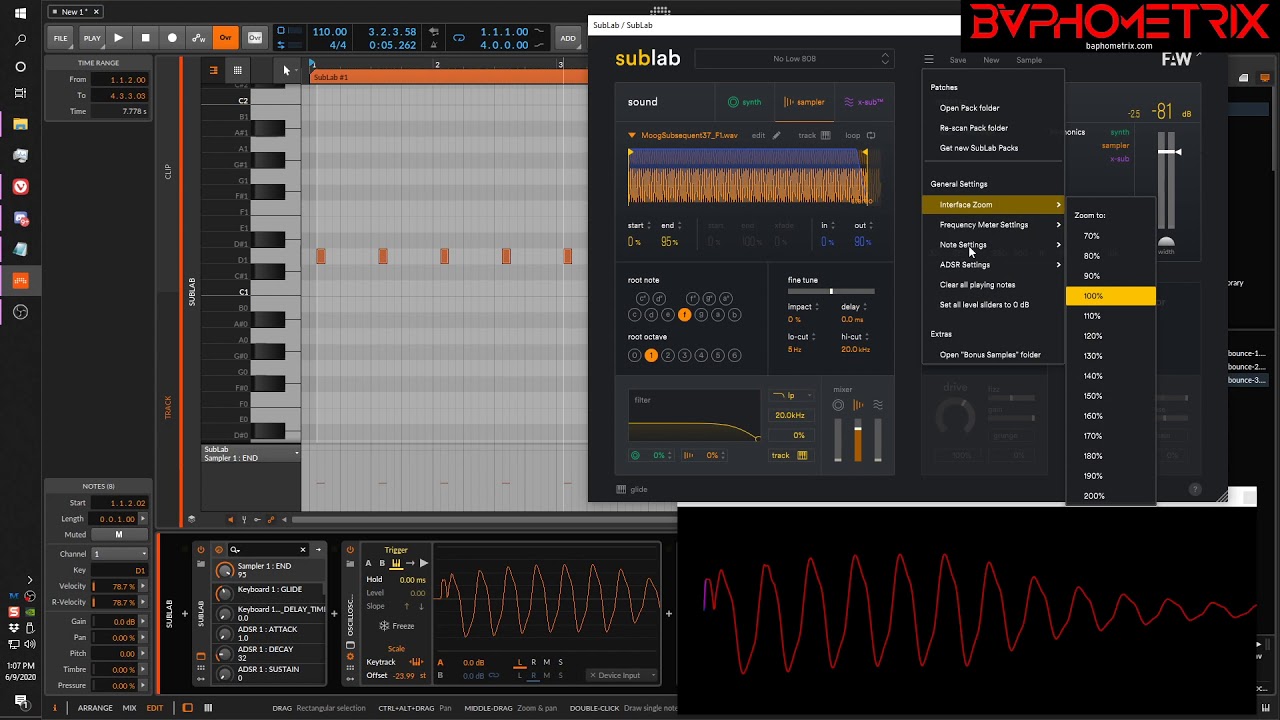Viewport: 1280px width, 720px height.
Task: Expand the MoogSubsequent37_F1.wav sample dropdown
Action: 632,136
